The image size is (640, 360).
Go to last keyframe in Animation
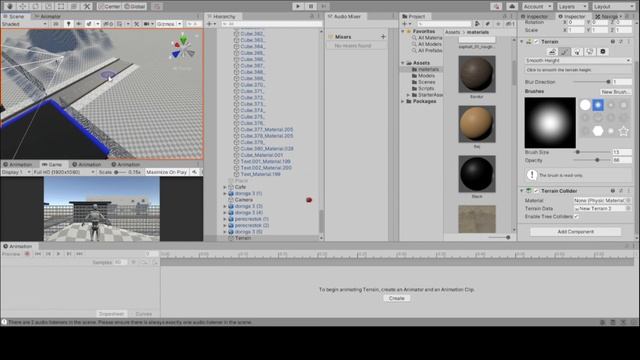coord(79,254)
